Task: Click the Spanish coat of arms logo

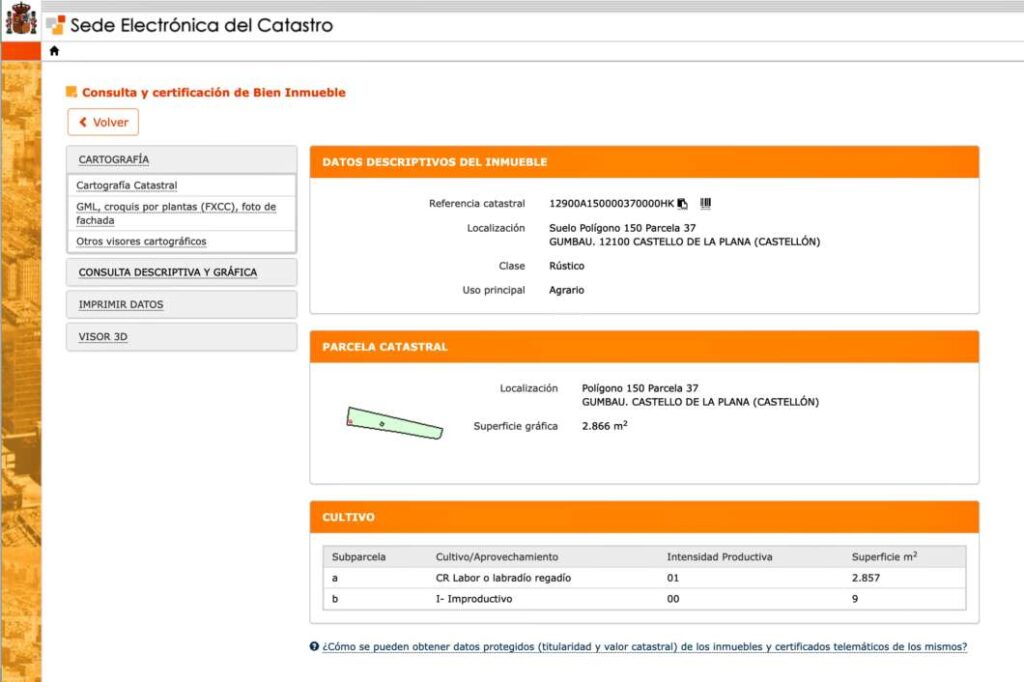Action: coord(20,20)
